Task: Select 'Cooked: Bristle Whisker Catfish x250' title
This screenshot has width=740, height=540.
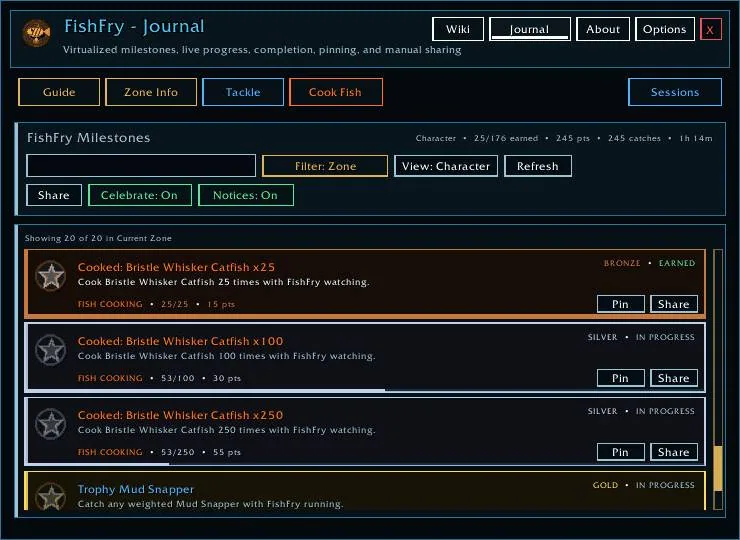Action: click(x=181, y=415)
